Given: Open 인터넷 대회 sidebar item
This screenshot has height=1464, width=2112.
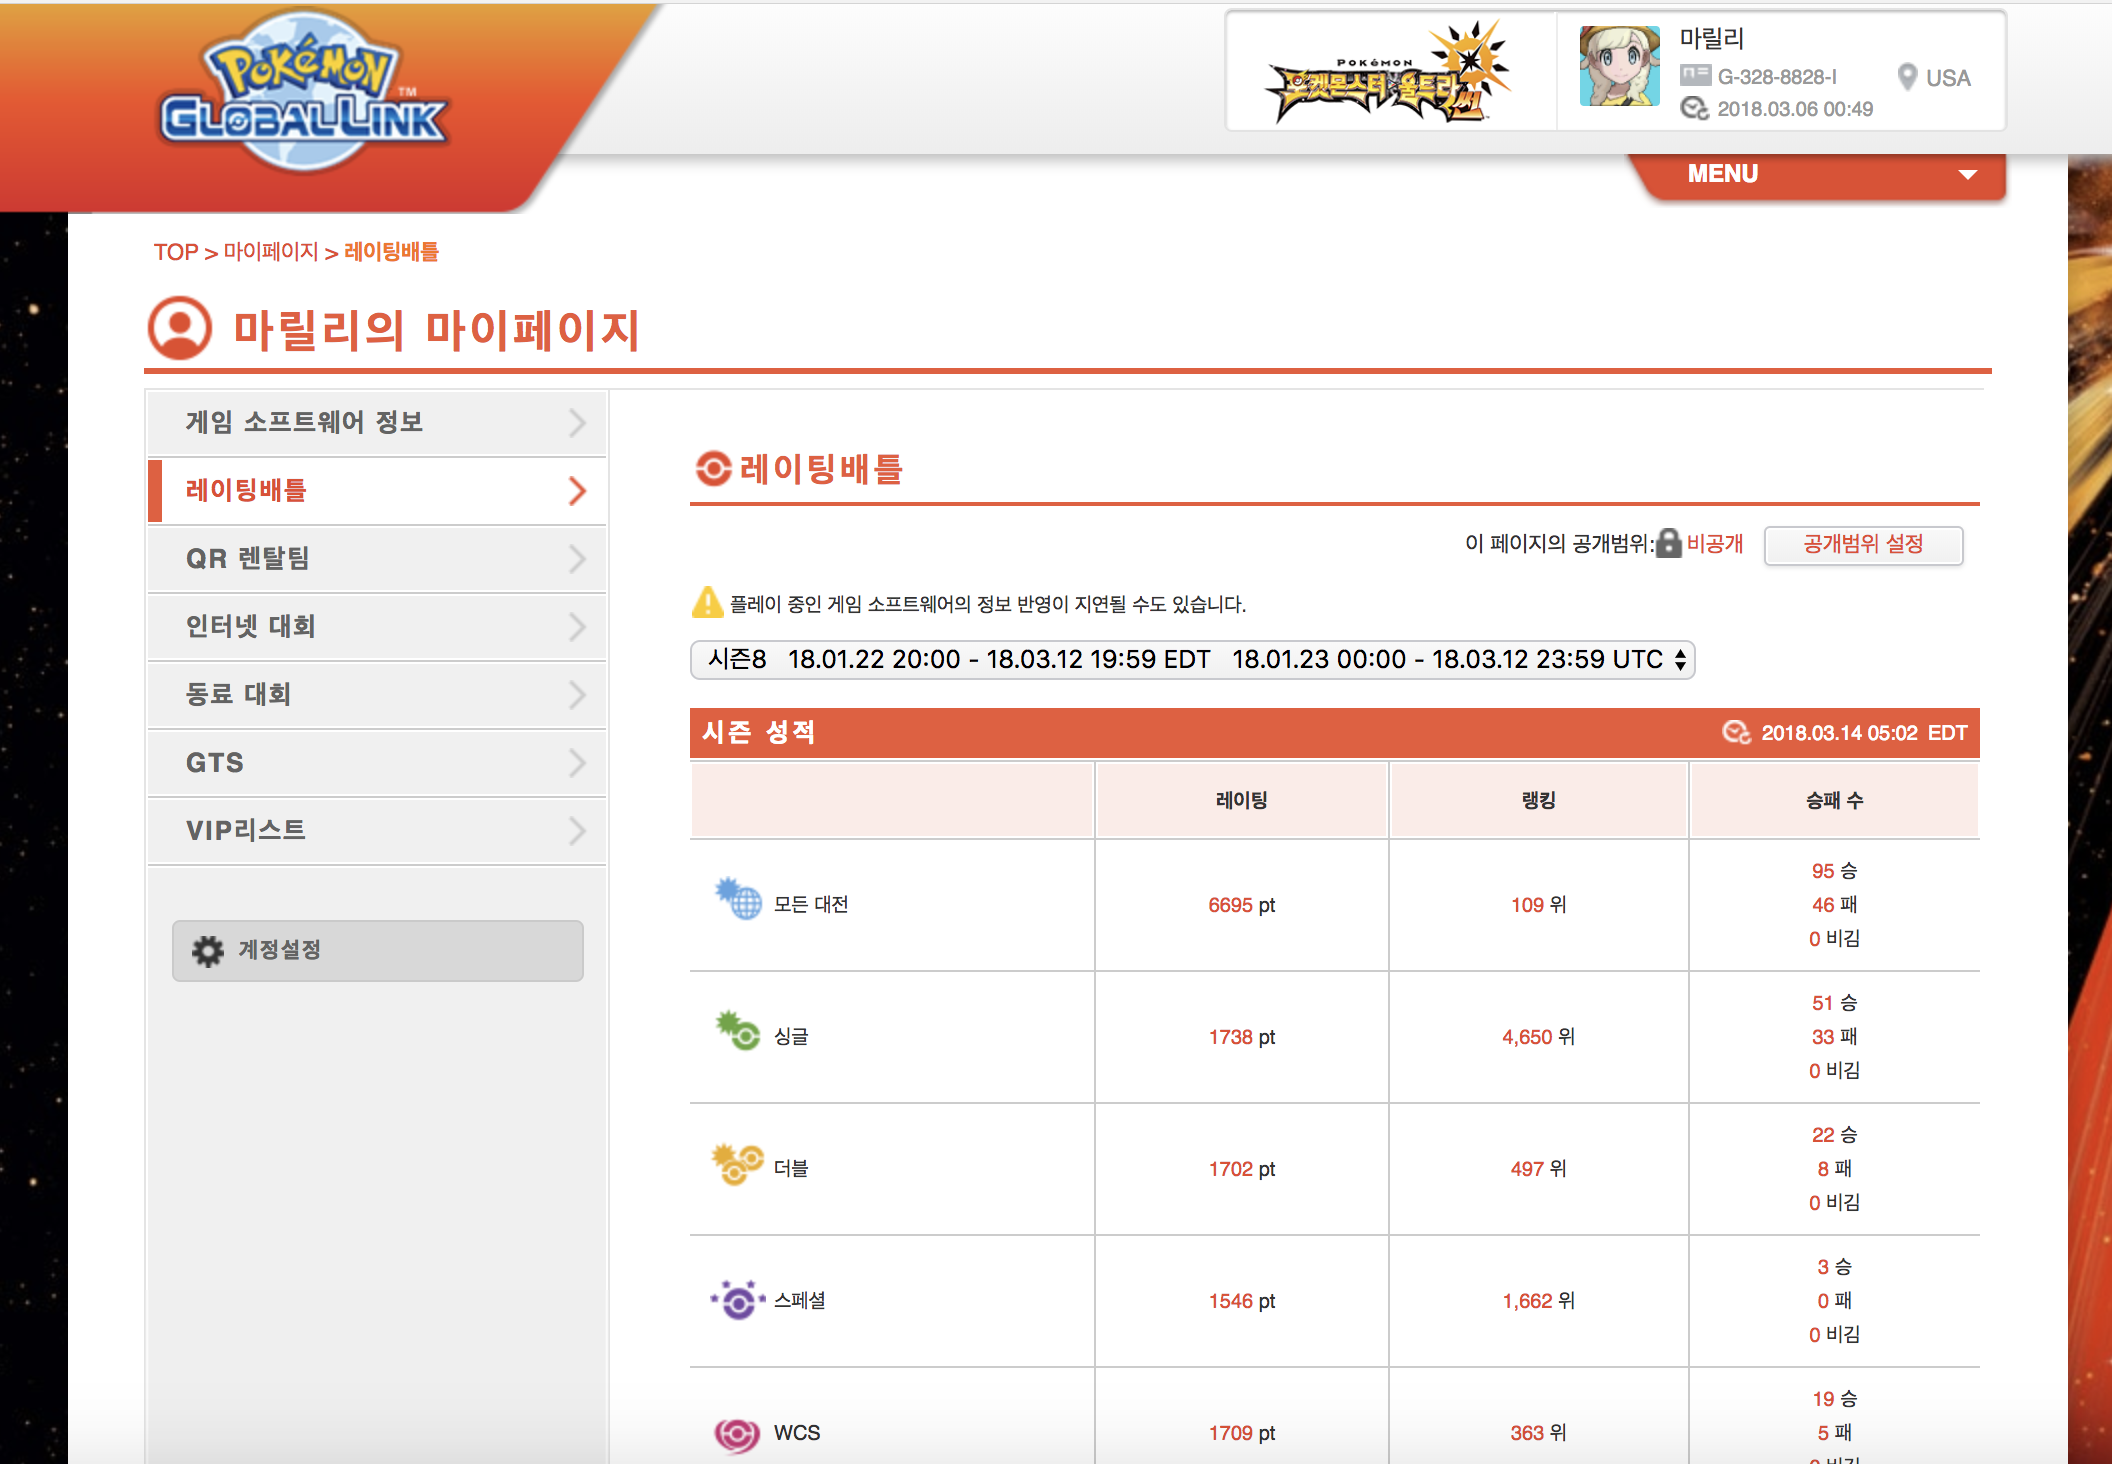Looking at the screenshot, I should pos(377,627).
